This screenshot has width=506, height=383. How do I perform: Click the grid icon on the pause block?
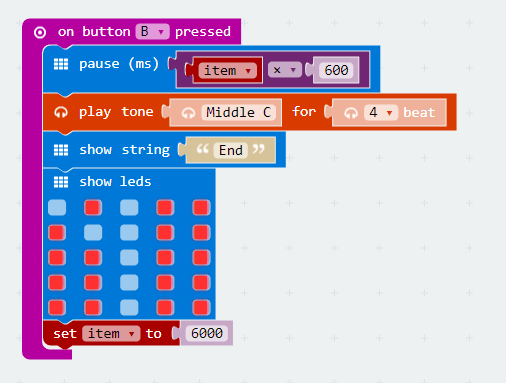click(61, 64)
